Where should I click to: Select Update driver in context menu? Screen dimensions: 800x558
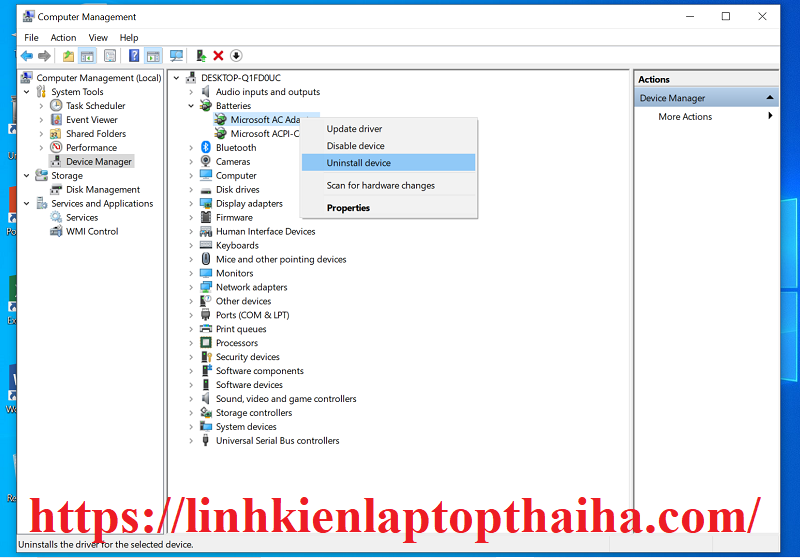pos(354,129)
